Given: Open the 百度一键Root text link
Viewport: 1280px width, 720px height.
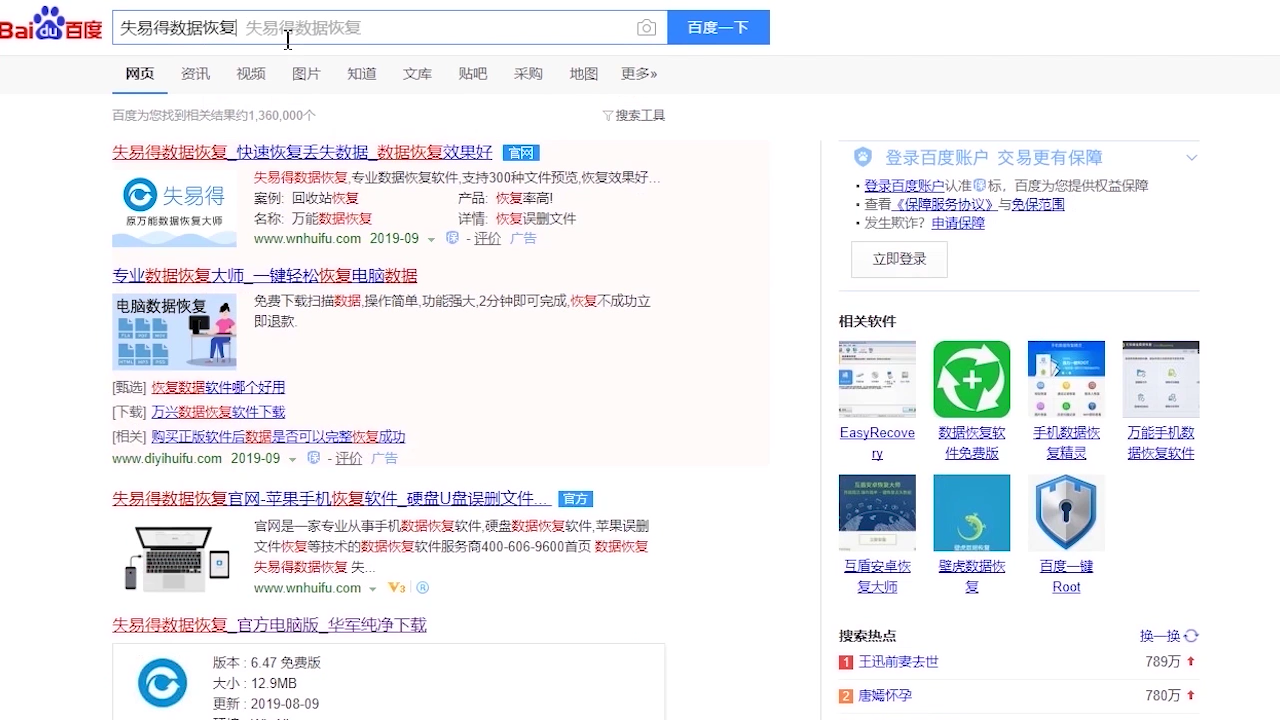Looking at the screenshot, I should [x=1066, y=576].
